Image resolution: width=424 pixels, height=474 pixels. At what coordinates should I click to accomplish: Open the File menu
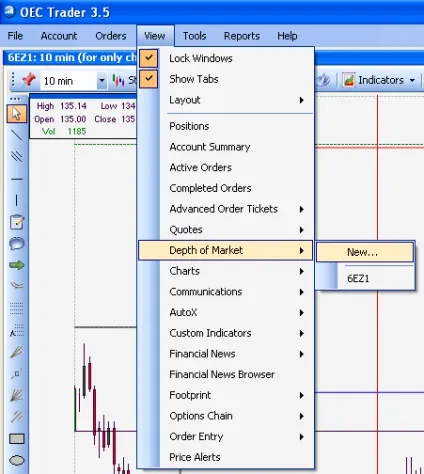coord(15,36)
